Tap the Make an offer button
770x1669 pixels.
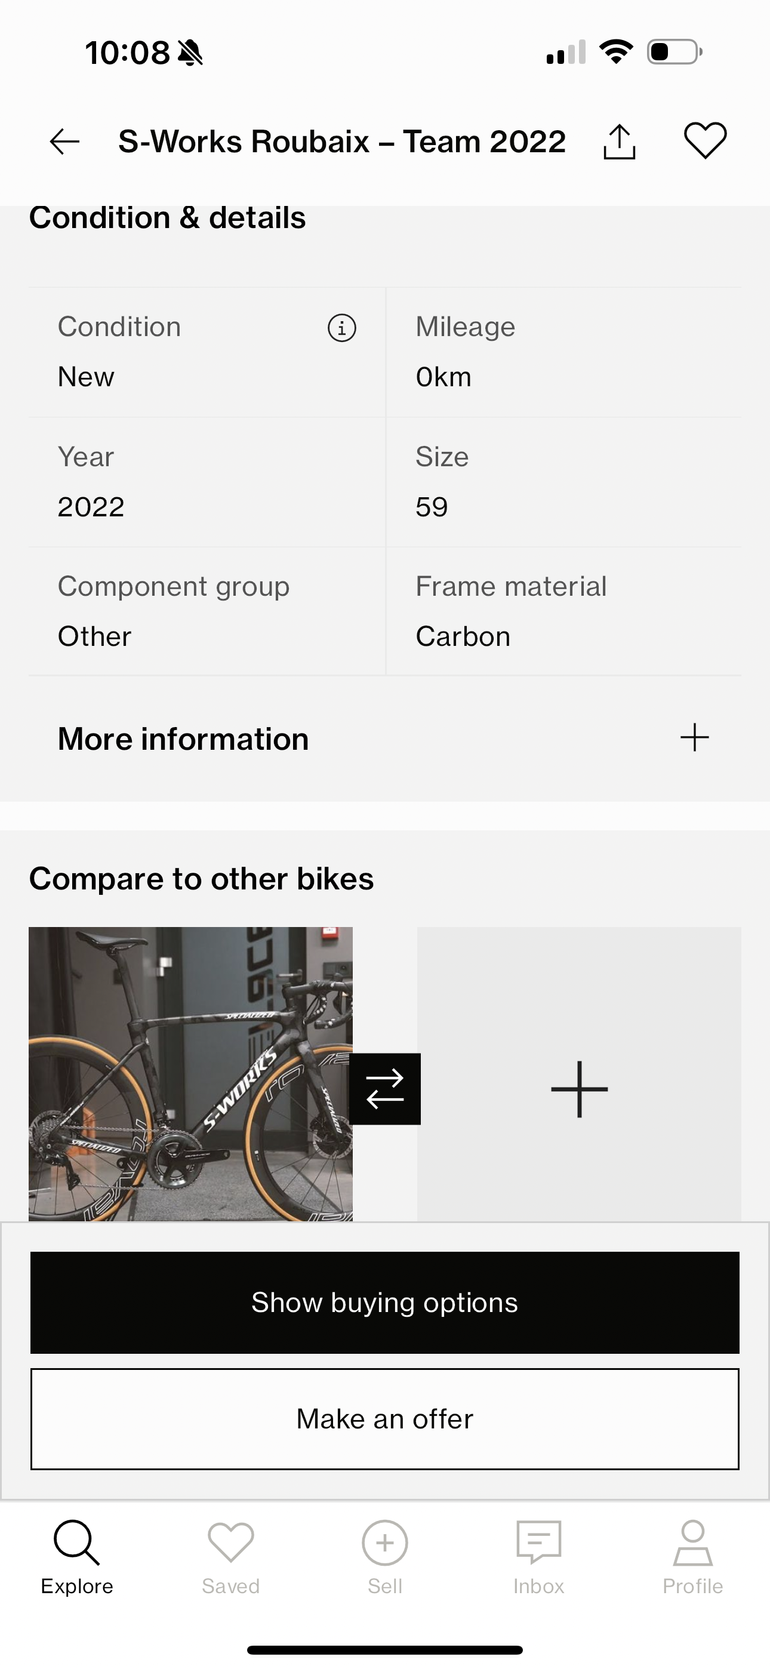coord(385,1419)
